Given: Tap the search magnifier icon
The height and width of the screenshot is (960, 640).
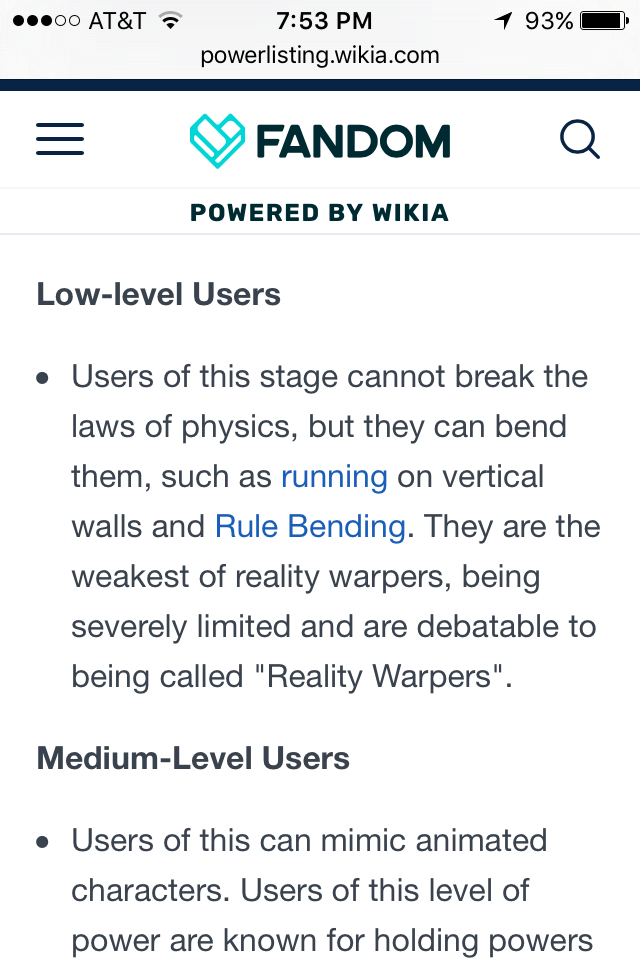Looking at the screenshot, I should (580, 140).
